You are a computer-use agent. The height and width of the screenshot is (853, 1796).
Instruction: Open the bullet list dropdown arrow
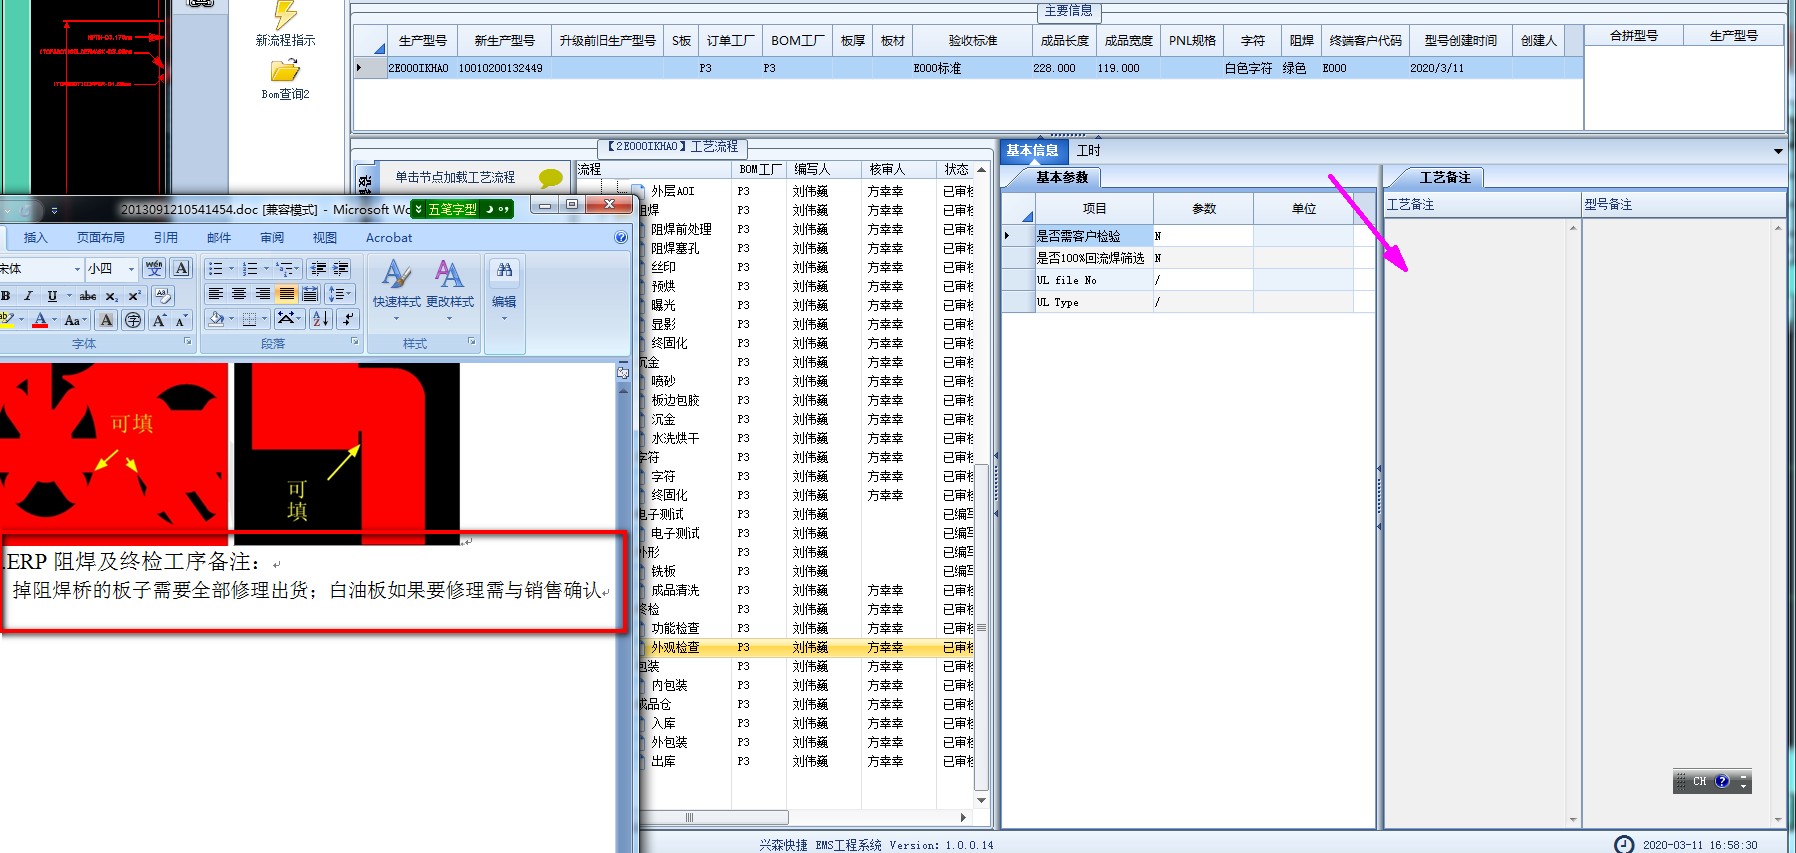[x=231, y=268]
